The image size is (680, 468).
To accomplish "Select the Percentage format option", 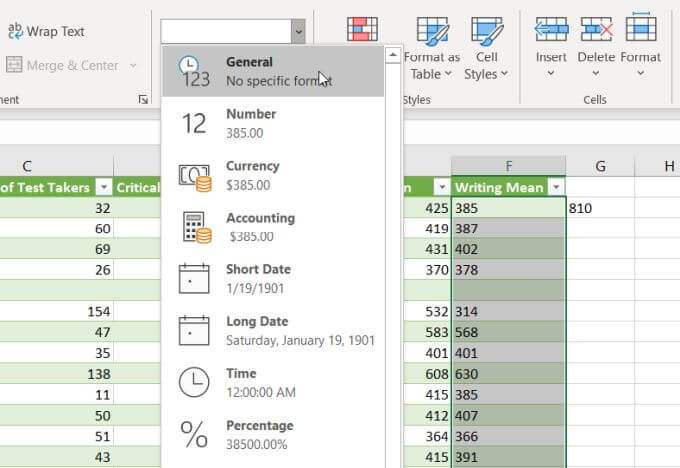I will click(x=272, y=435).
